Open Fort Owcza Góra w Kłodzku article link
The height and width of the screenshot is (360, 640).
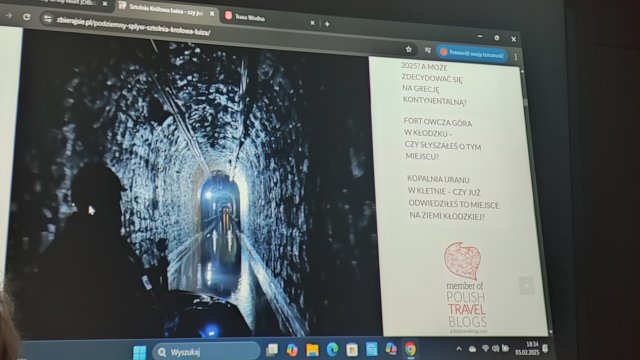click(x=442, y=140)
